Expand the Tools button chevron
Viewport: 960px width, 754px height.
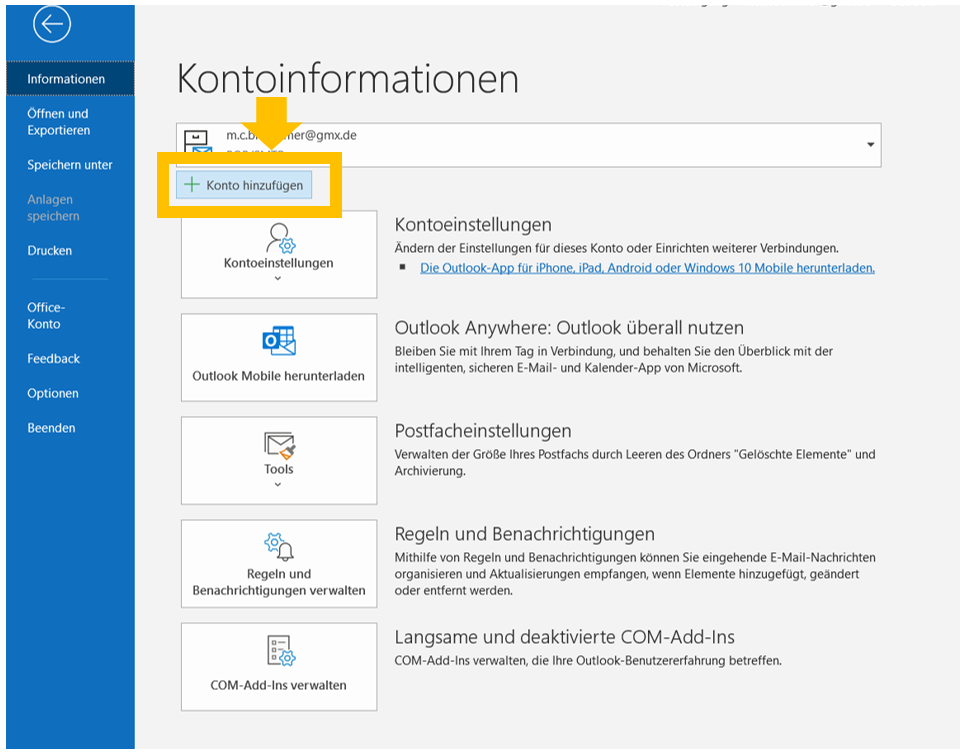pyautogui.click(x=278, y=485)
